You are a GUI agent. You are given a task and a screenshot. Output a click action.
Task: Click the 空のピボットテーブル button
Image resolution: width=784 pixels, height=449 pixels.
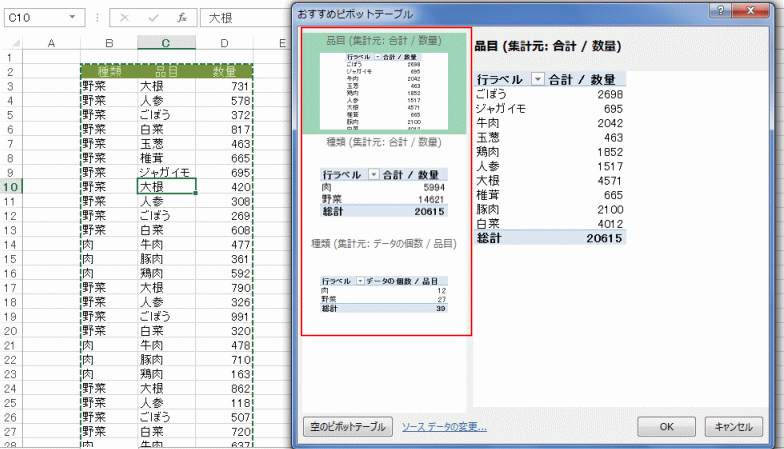pos(347,427)
